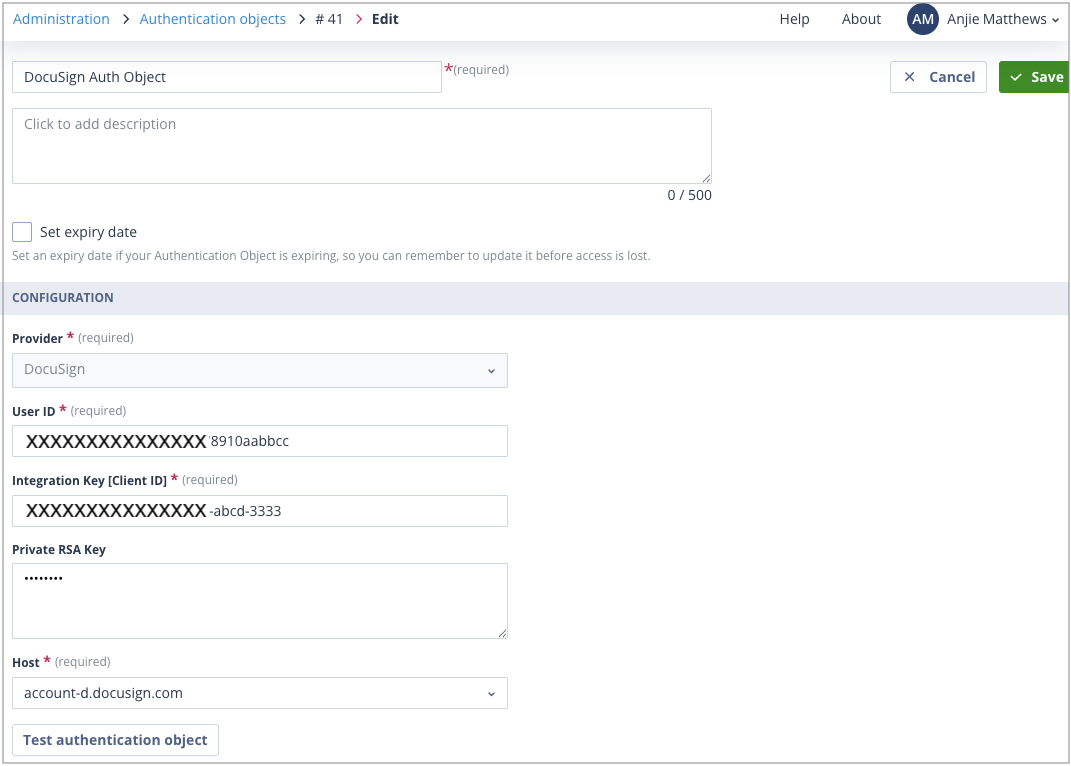Screen dimensions: 1071x766
Task: Click the AM user avatar icon
Action: [922, 19]
